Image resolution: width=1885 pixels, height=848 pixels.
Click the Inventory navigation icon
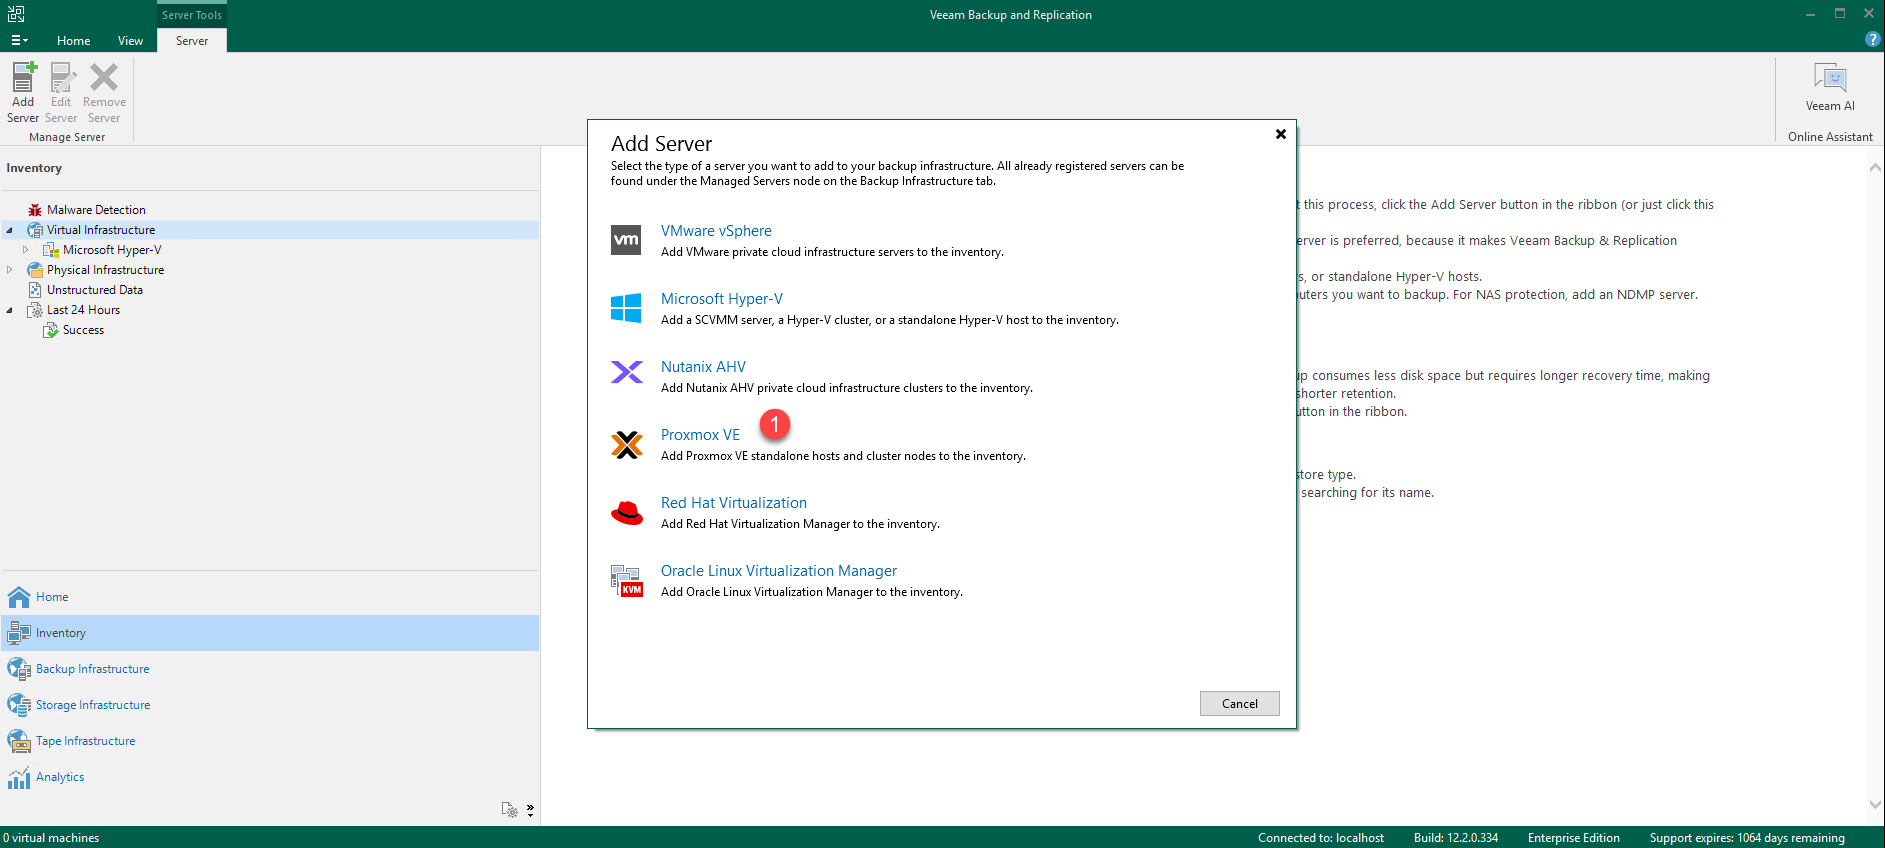click(x=19, y=633)
